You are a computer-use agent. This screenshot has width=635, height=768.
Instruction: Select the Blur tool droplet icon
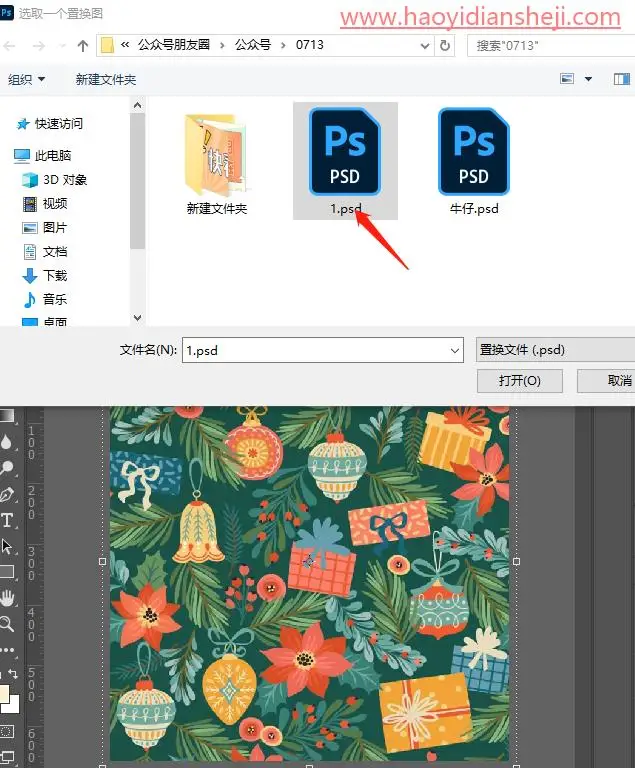(6, 442)
